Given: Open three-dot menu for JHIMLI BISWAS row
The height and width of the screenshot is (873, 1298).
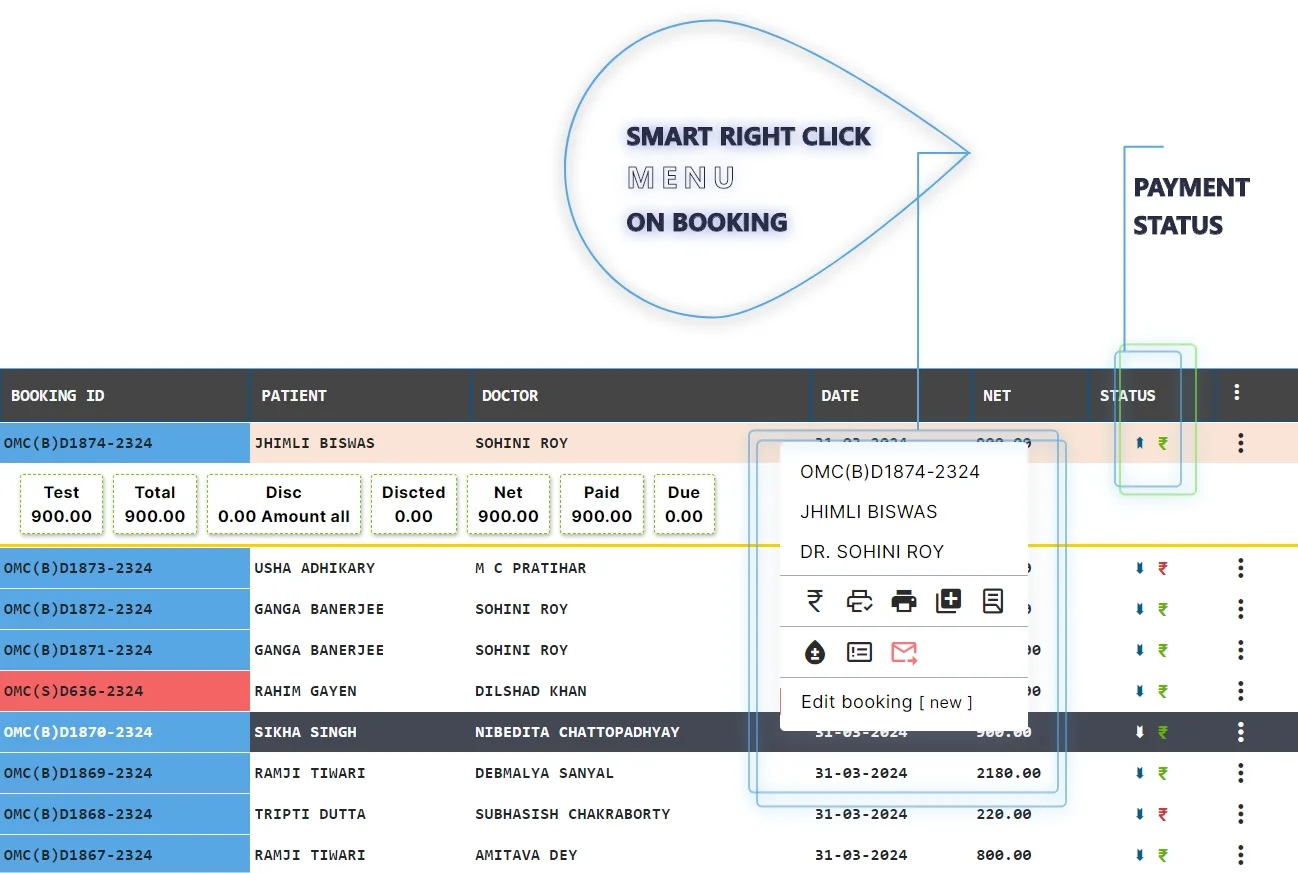Looking at the screenshot, I should click(1241, 443).
